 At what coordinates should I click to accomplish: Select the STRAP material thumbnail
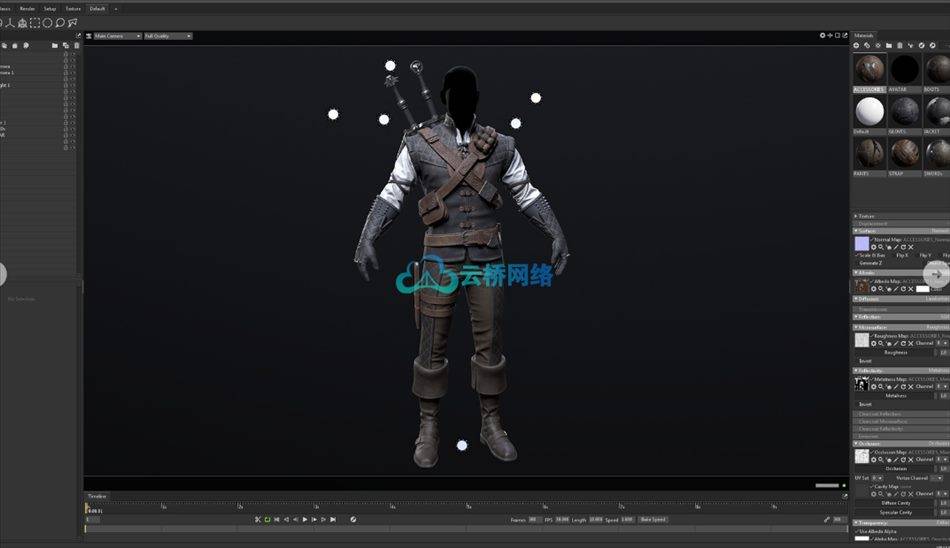pos(905,154)
